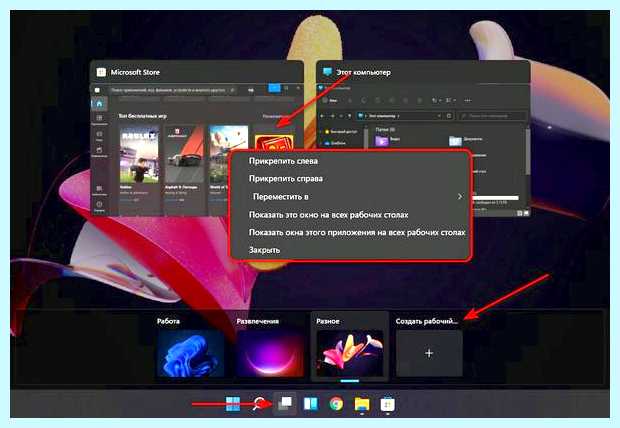620x428 pixels.
Task: Expand the chevron beside Переместить в
Action: (x=459, y=197)
